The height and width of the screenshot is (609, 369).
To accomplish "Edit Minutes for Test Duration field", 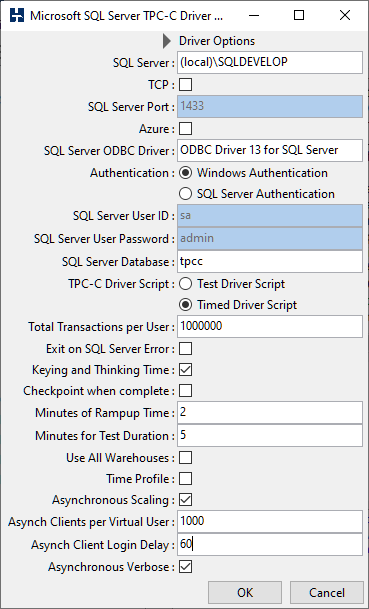I will tap(270, 435).
